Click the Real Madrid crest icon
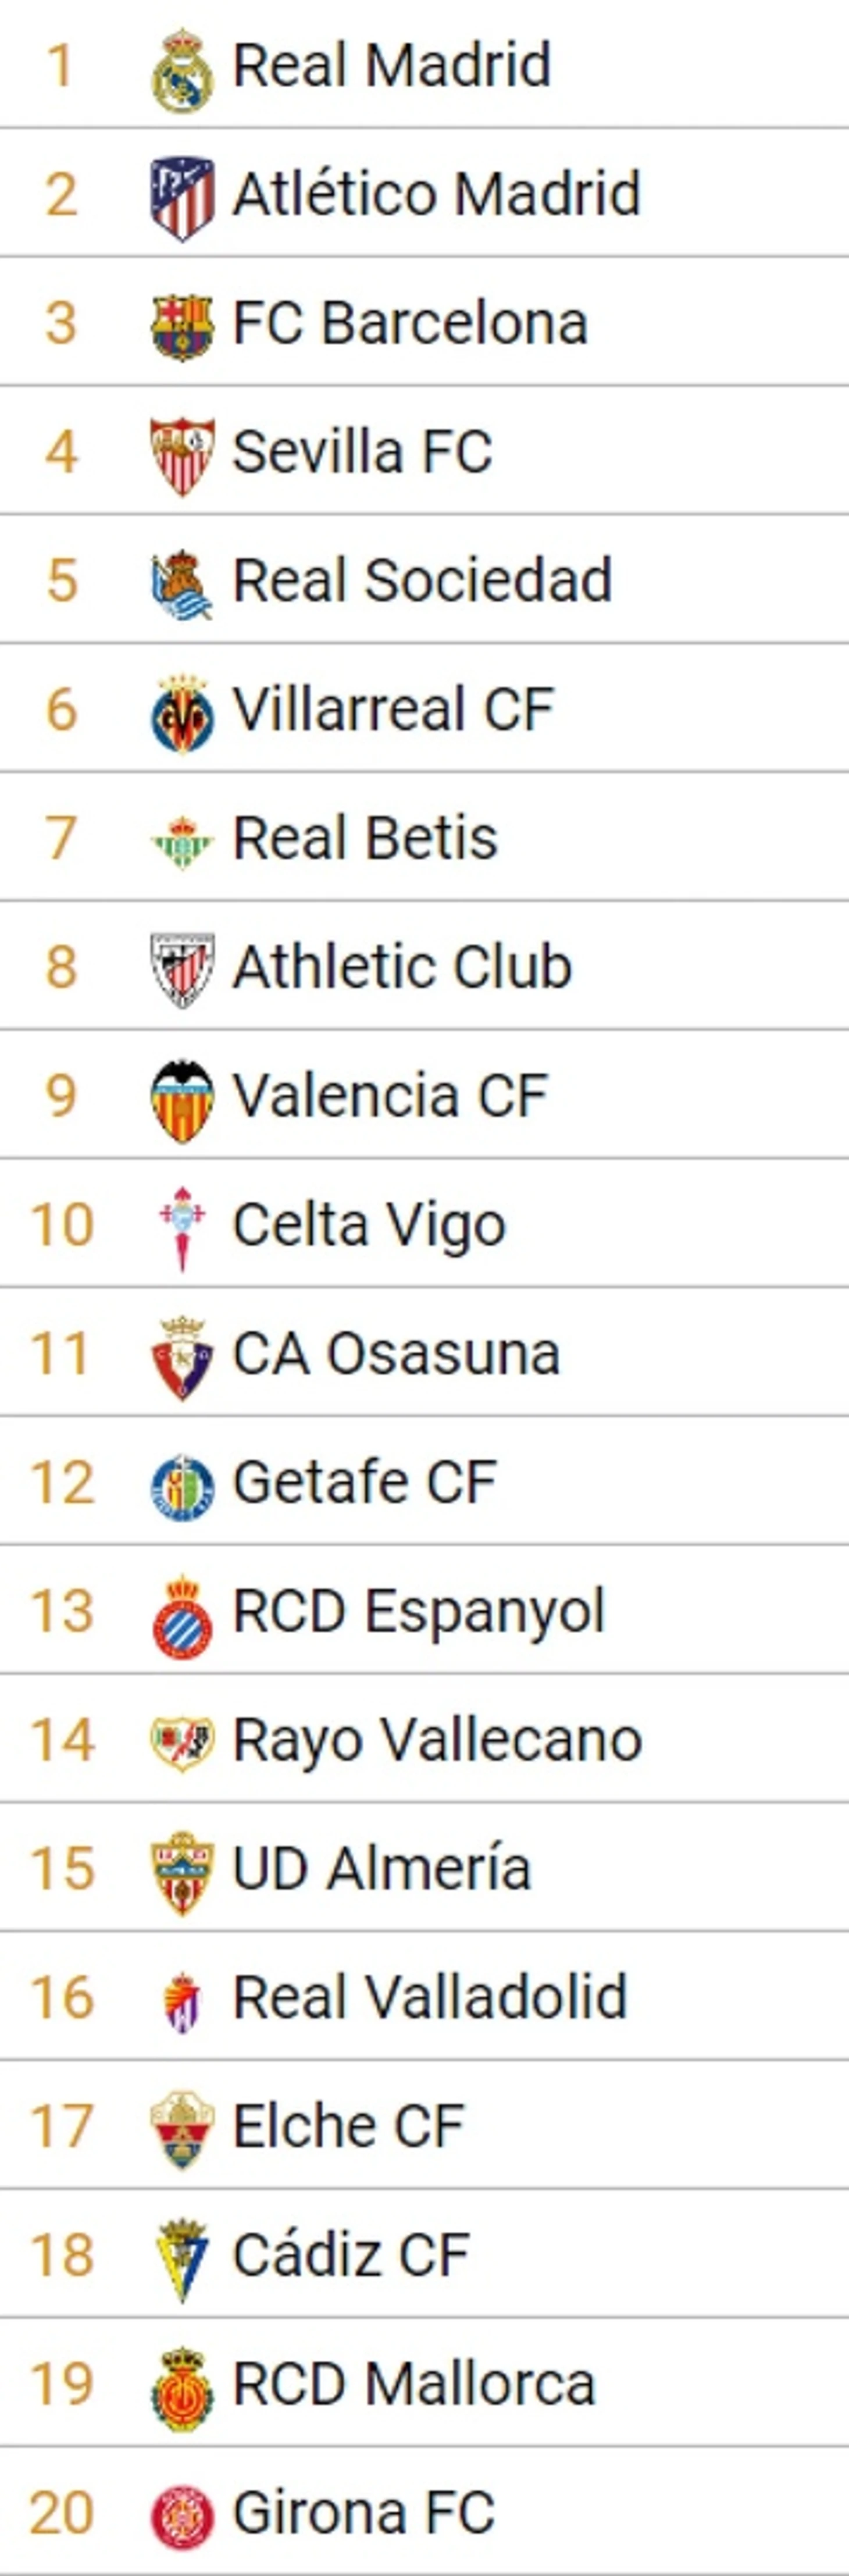 (182, 69)
